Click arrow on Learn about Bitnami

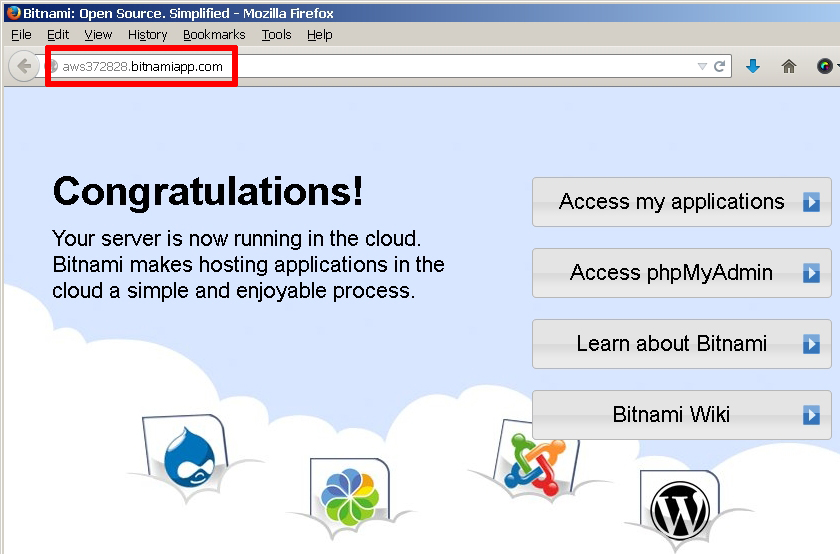click(811, 344)
